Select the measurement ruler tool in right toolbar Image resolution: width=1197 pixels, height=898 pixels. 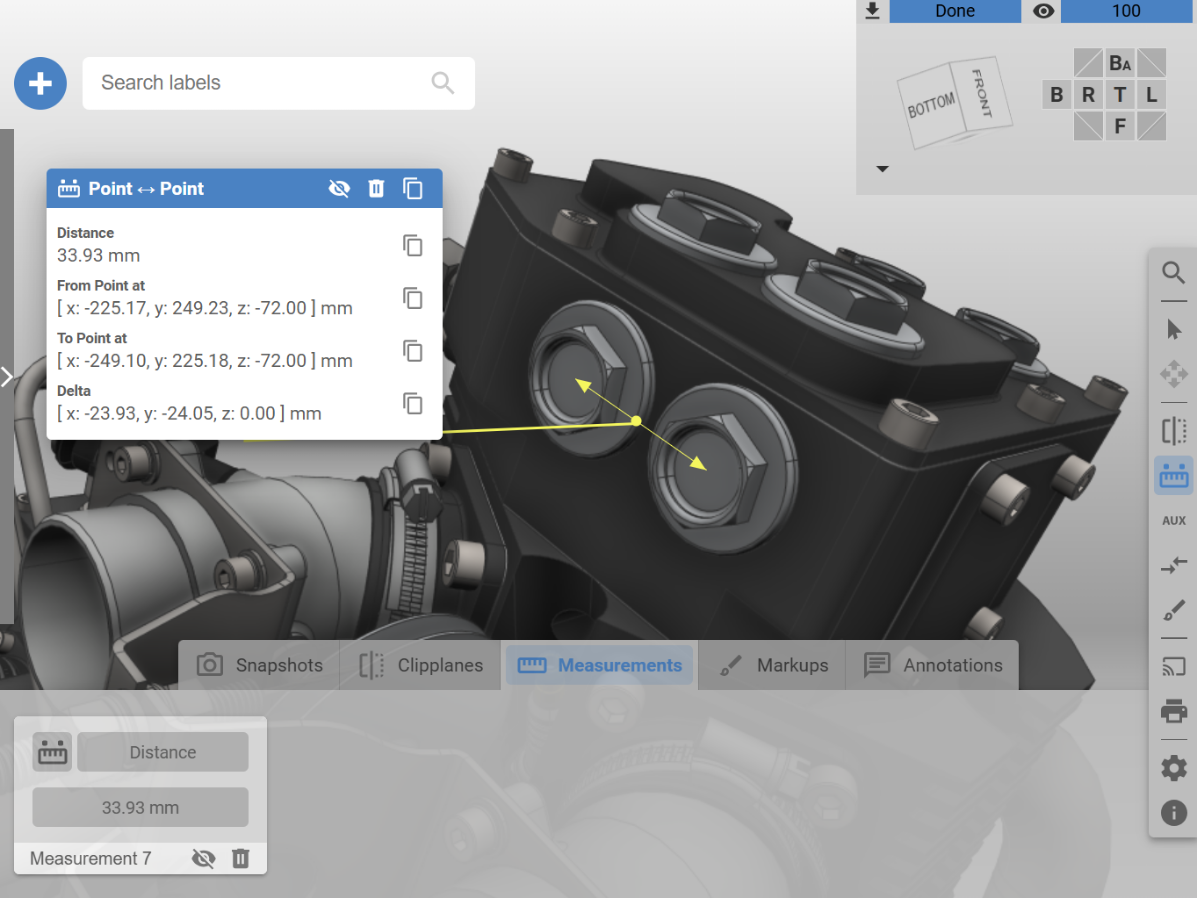click(x=1173, y=476)
